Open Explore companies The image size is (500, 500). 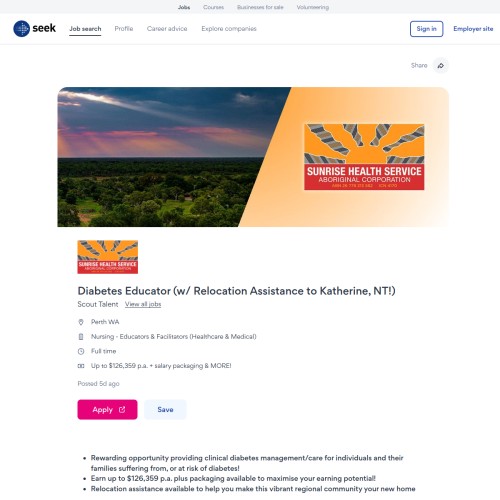point(229,29)
